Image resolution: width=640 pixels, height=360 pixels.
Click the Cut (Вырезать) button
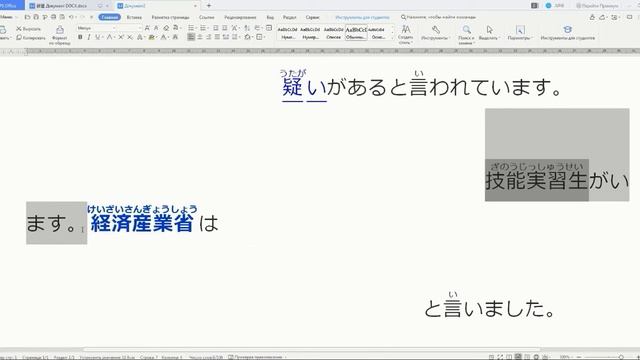pyautogui.click(x=28, y=29)
